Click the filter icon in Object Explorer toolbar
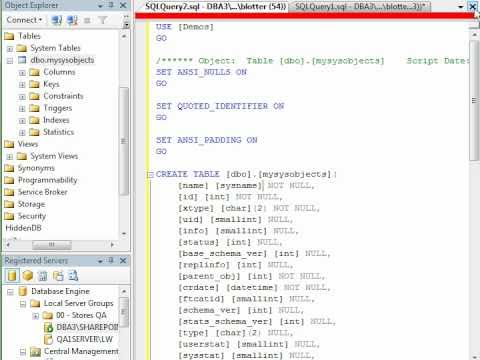Viewport: 480px width, 360px height. (102, 20)
